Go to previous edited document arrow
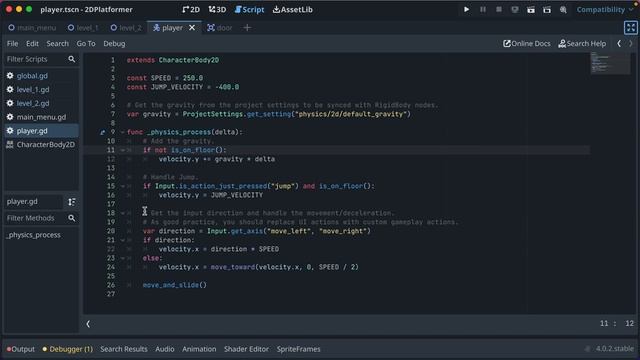Viewport: 640px width, 360px height. click(619, 44)
